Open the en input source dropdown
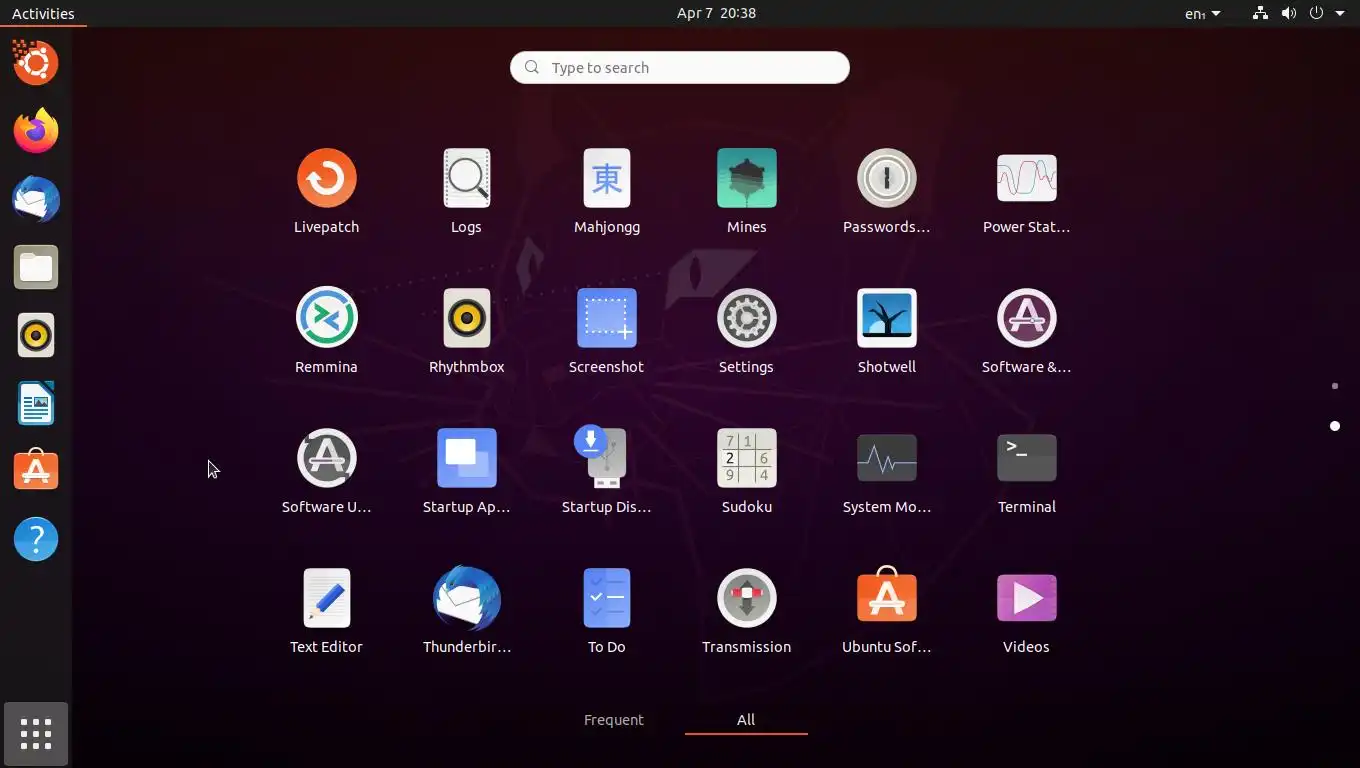1360x768 pixels. tap(1202, 13)
